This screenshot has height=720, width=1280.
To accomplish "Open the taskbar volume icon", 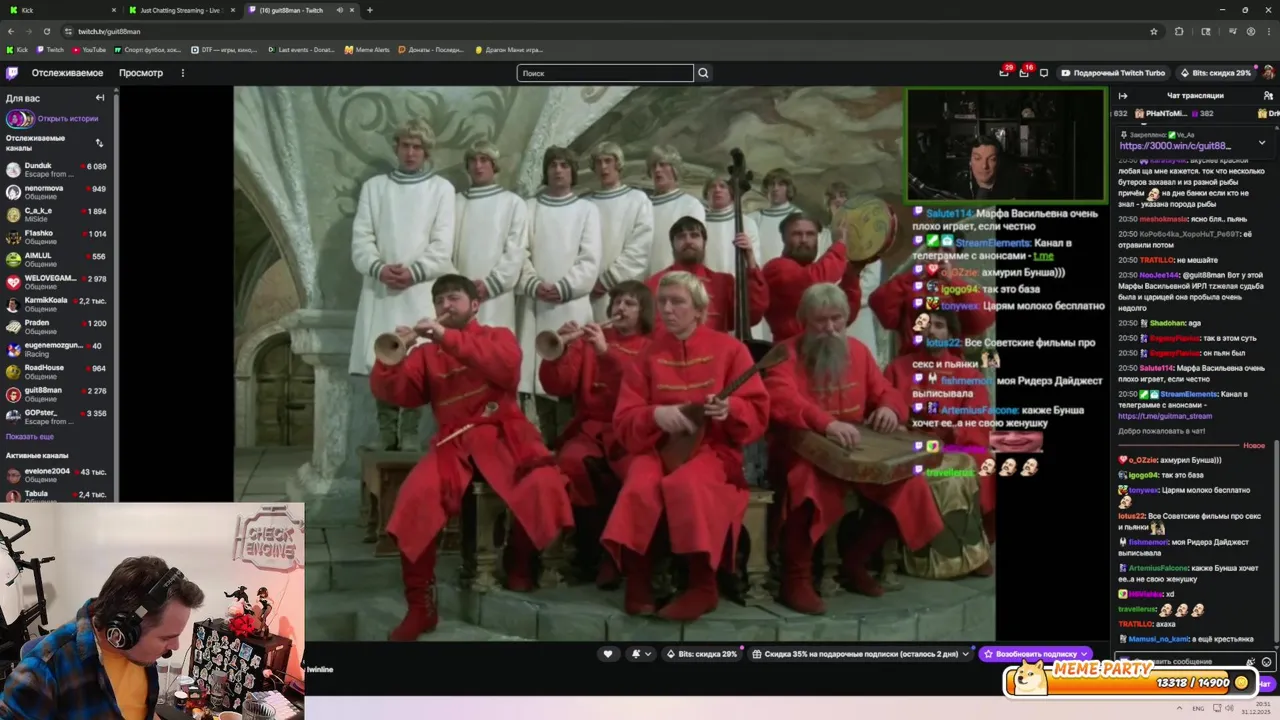I will click(1231, 708).
